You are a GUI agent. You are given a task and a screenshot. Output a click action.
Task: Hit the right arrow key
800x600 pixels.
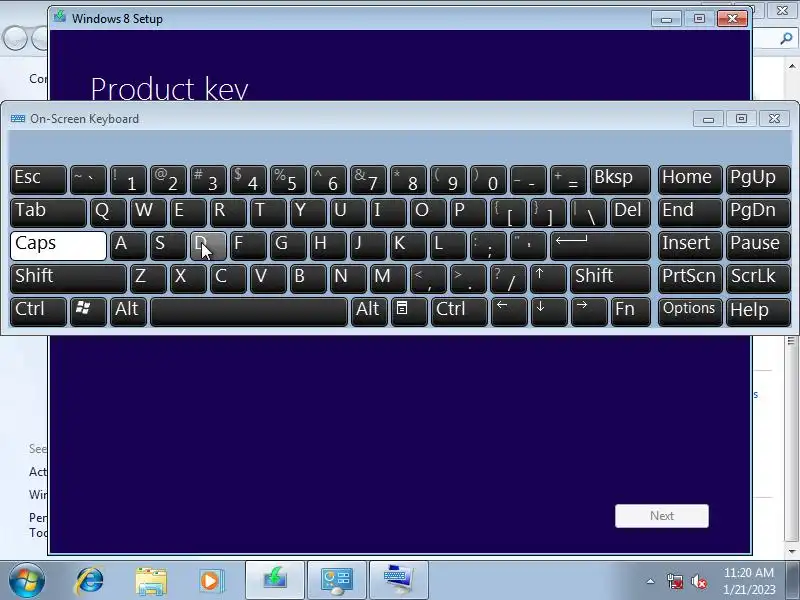[589, 311]
